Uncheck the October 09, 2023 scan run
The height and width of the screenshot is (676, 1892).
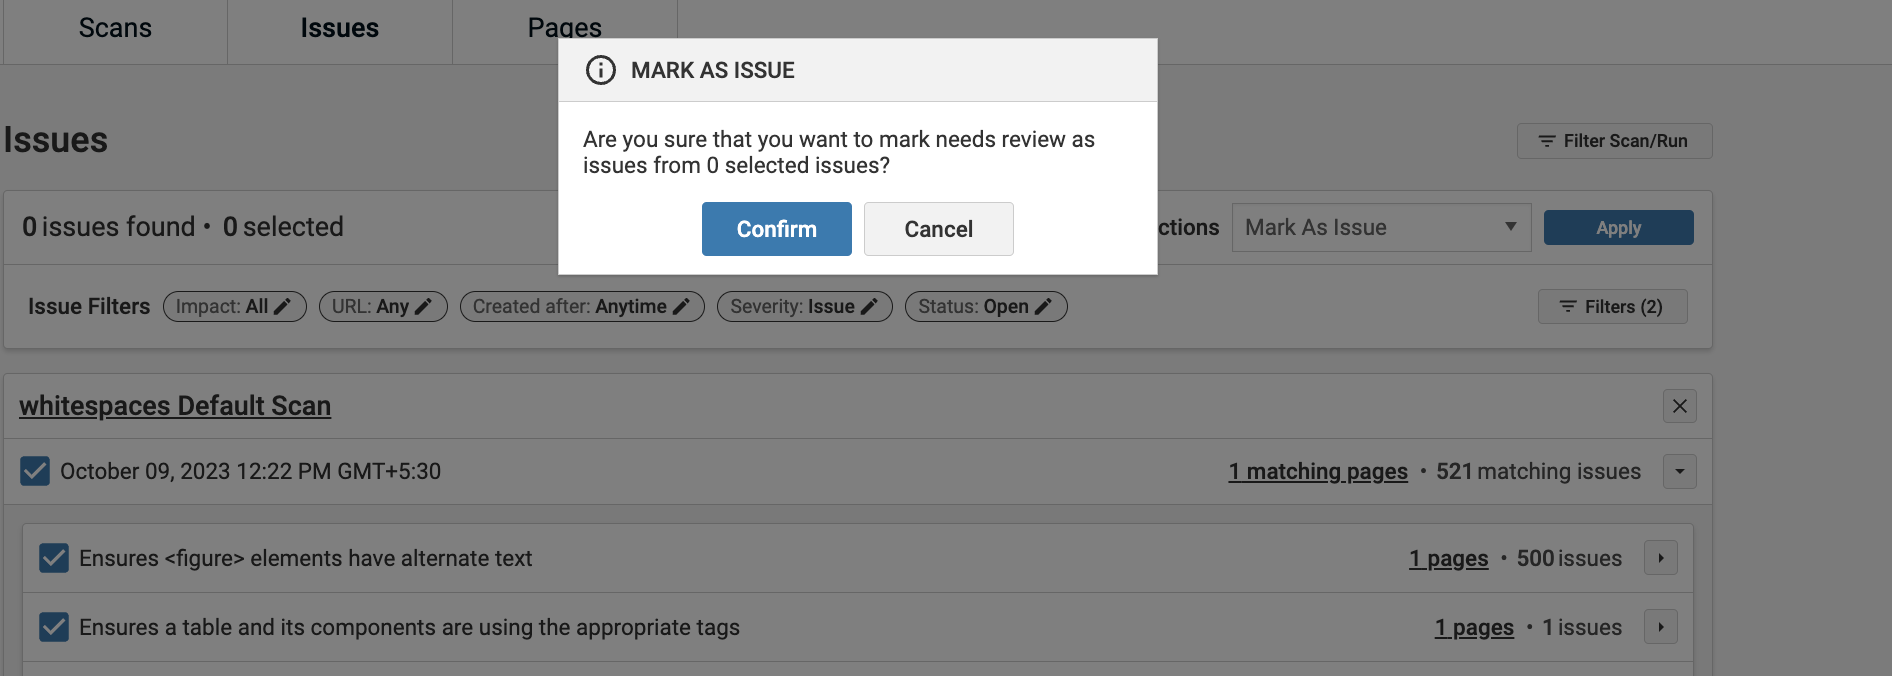point(35,471)
